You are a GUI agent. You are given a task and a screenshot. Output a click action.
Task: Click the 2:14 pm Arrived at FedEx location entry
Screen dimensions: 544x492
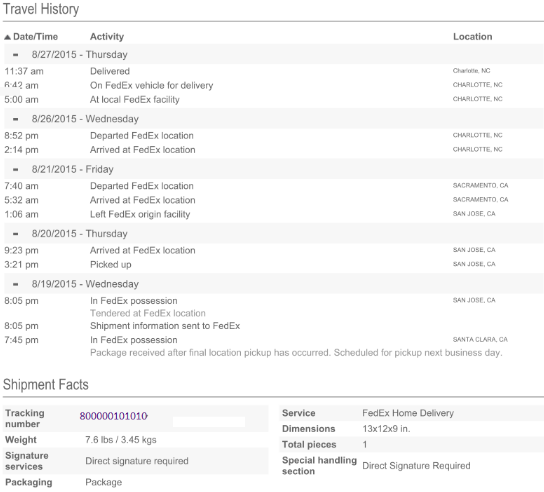[143, 150]
